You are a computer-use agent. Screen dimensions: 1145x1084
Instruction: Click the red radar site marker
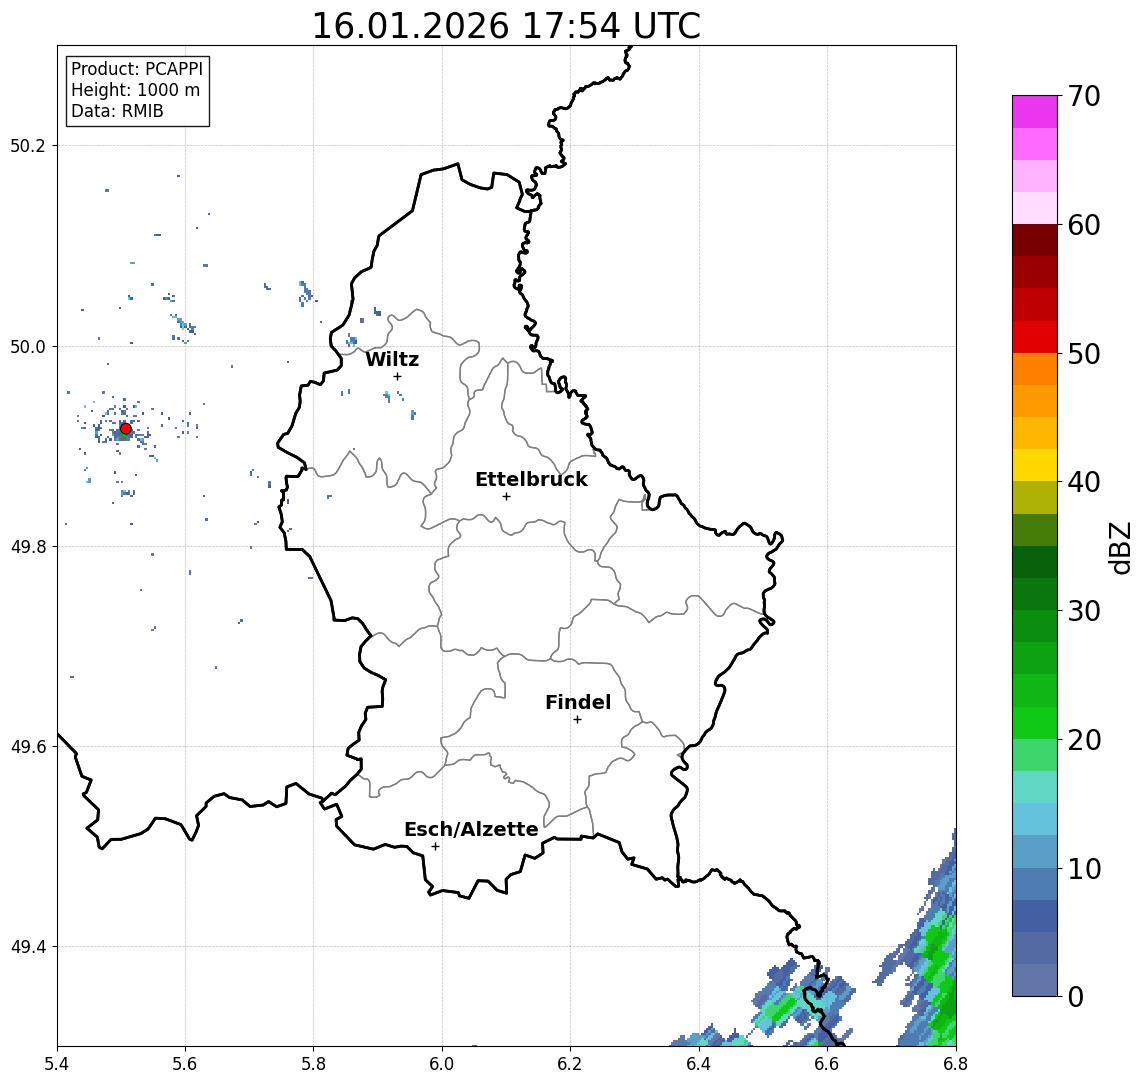pos(126,429)
